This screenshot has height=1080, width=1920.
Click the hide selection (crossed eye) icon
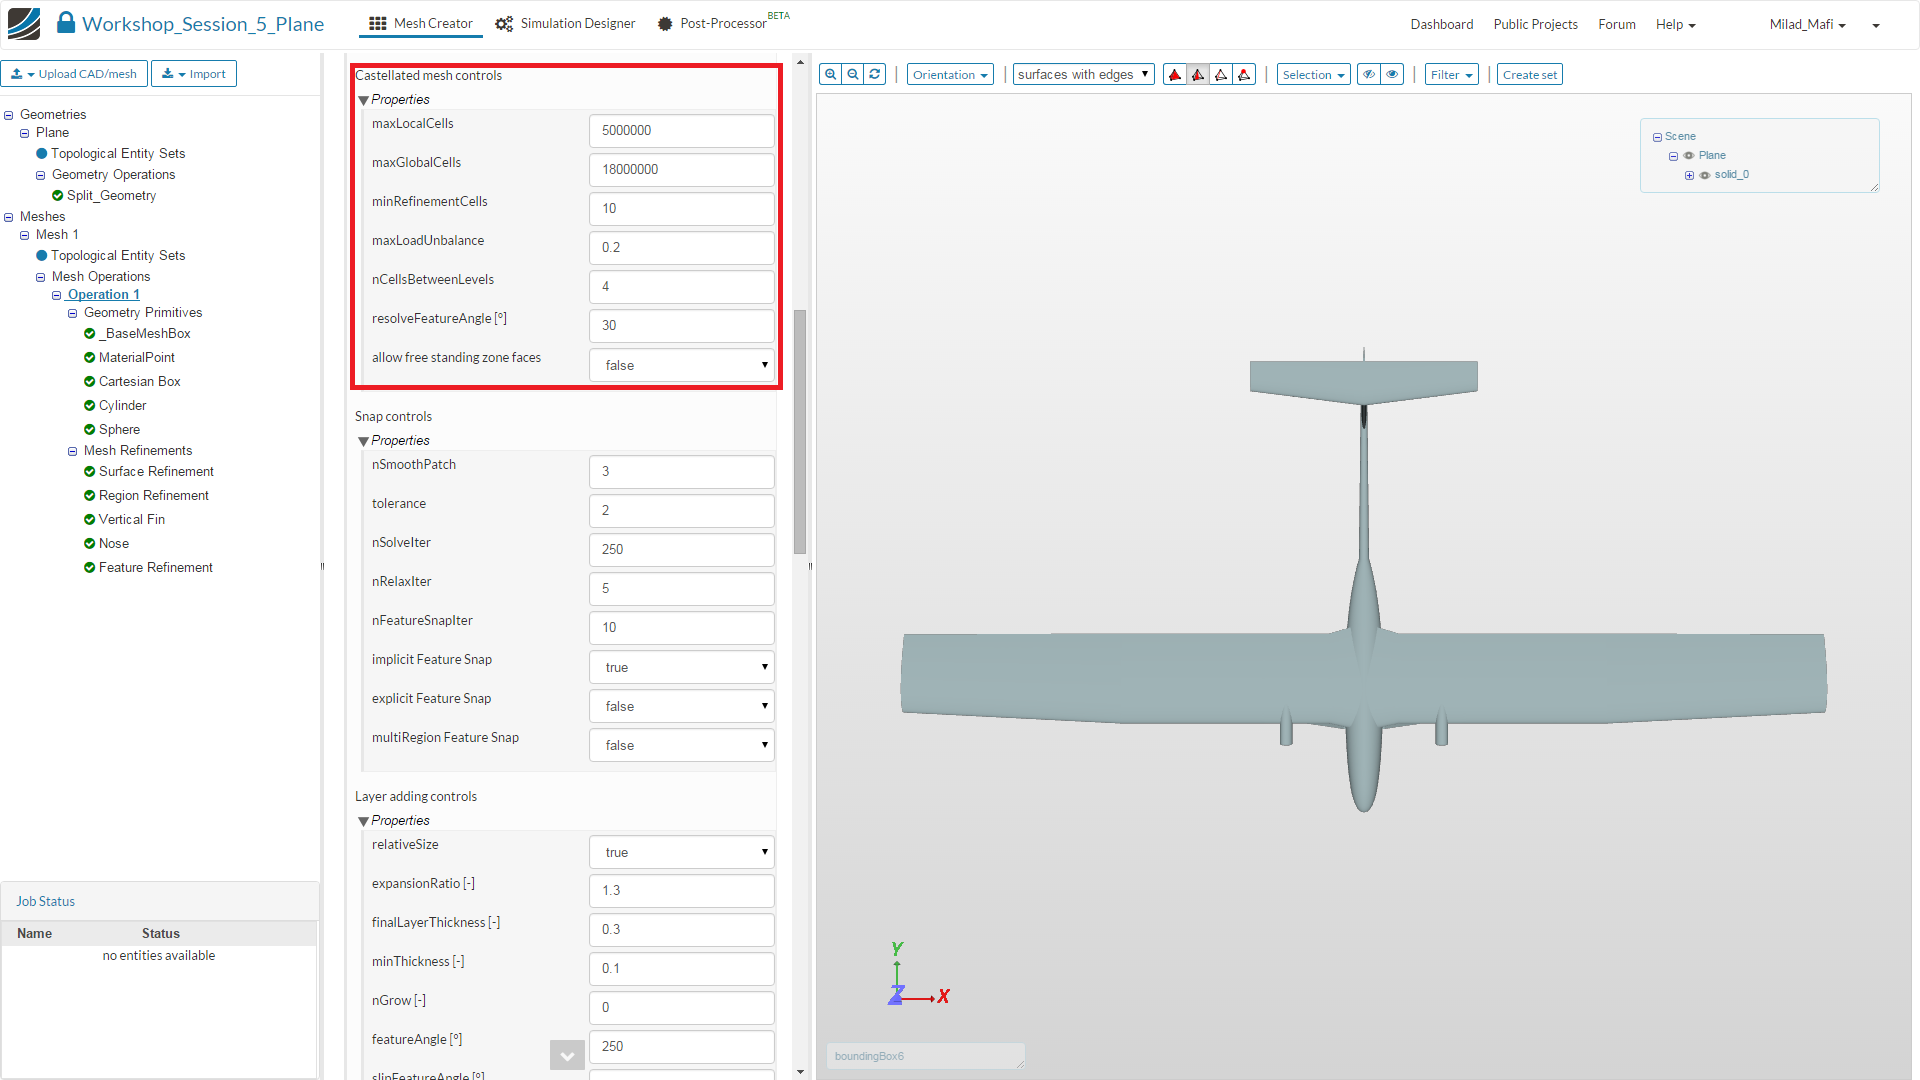click(1369, 75)
